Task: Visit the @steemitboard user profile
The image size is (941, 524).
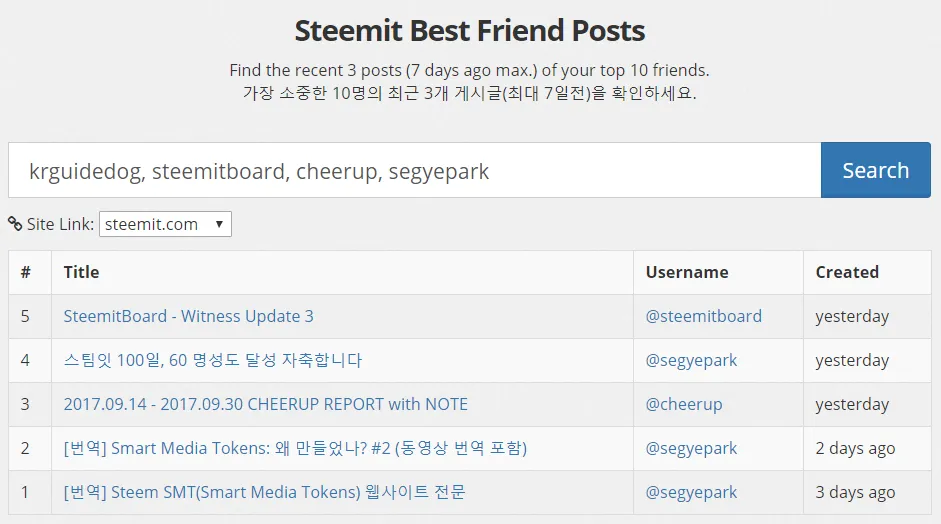Action: [x=703, y=316]
